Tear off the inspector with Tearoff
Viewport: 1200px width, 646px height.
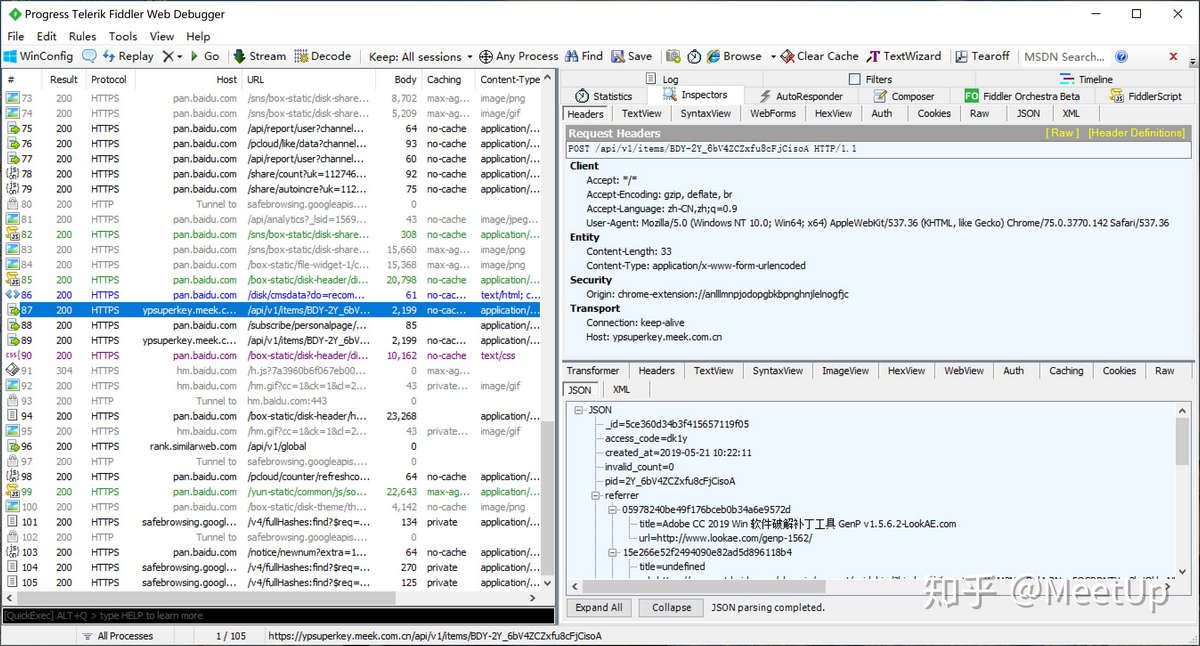981,56
